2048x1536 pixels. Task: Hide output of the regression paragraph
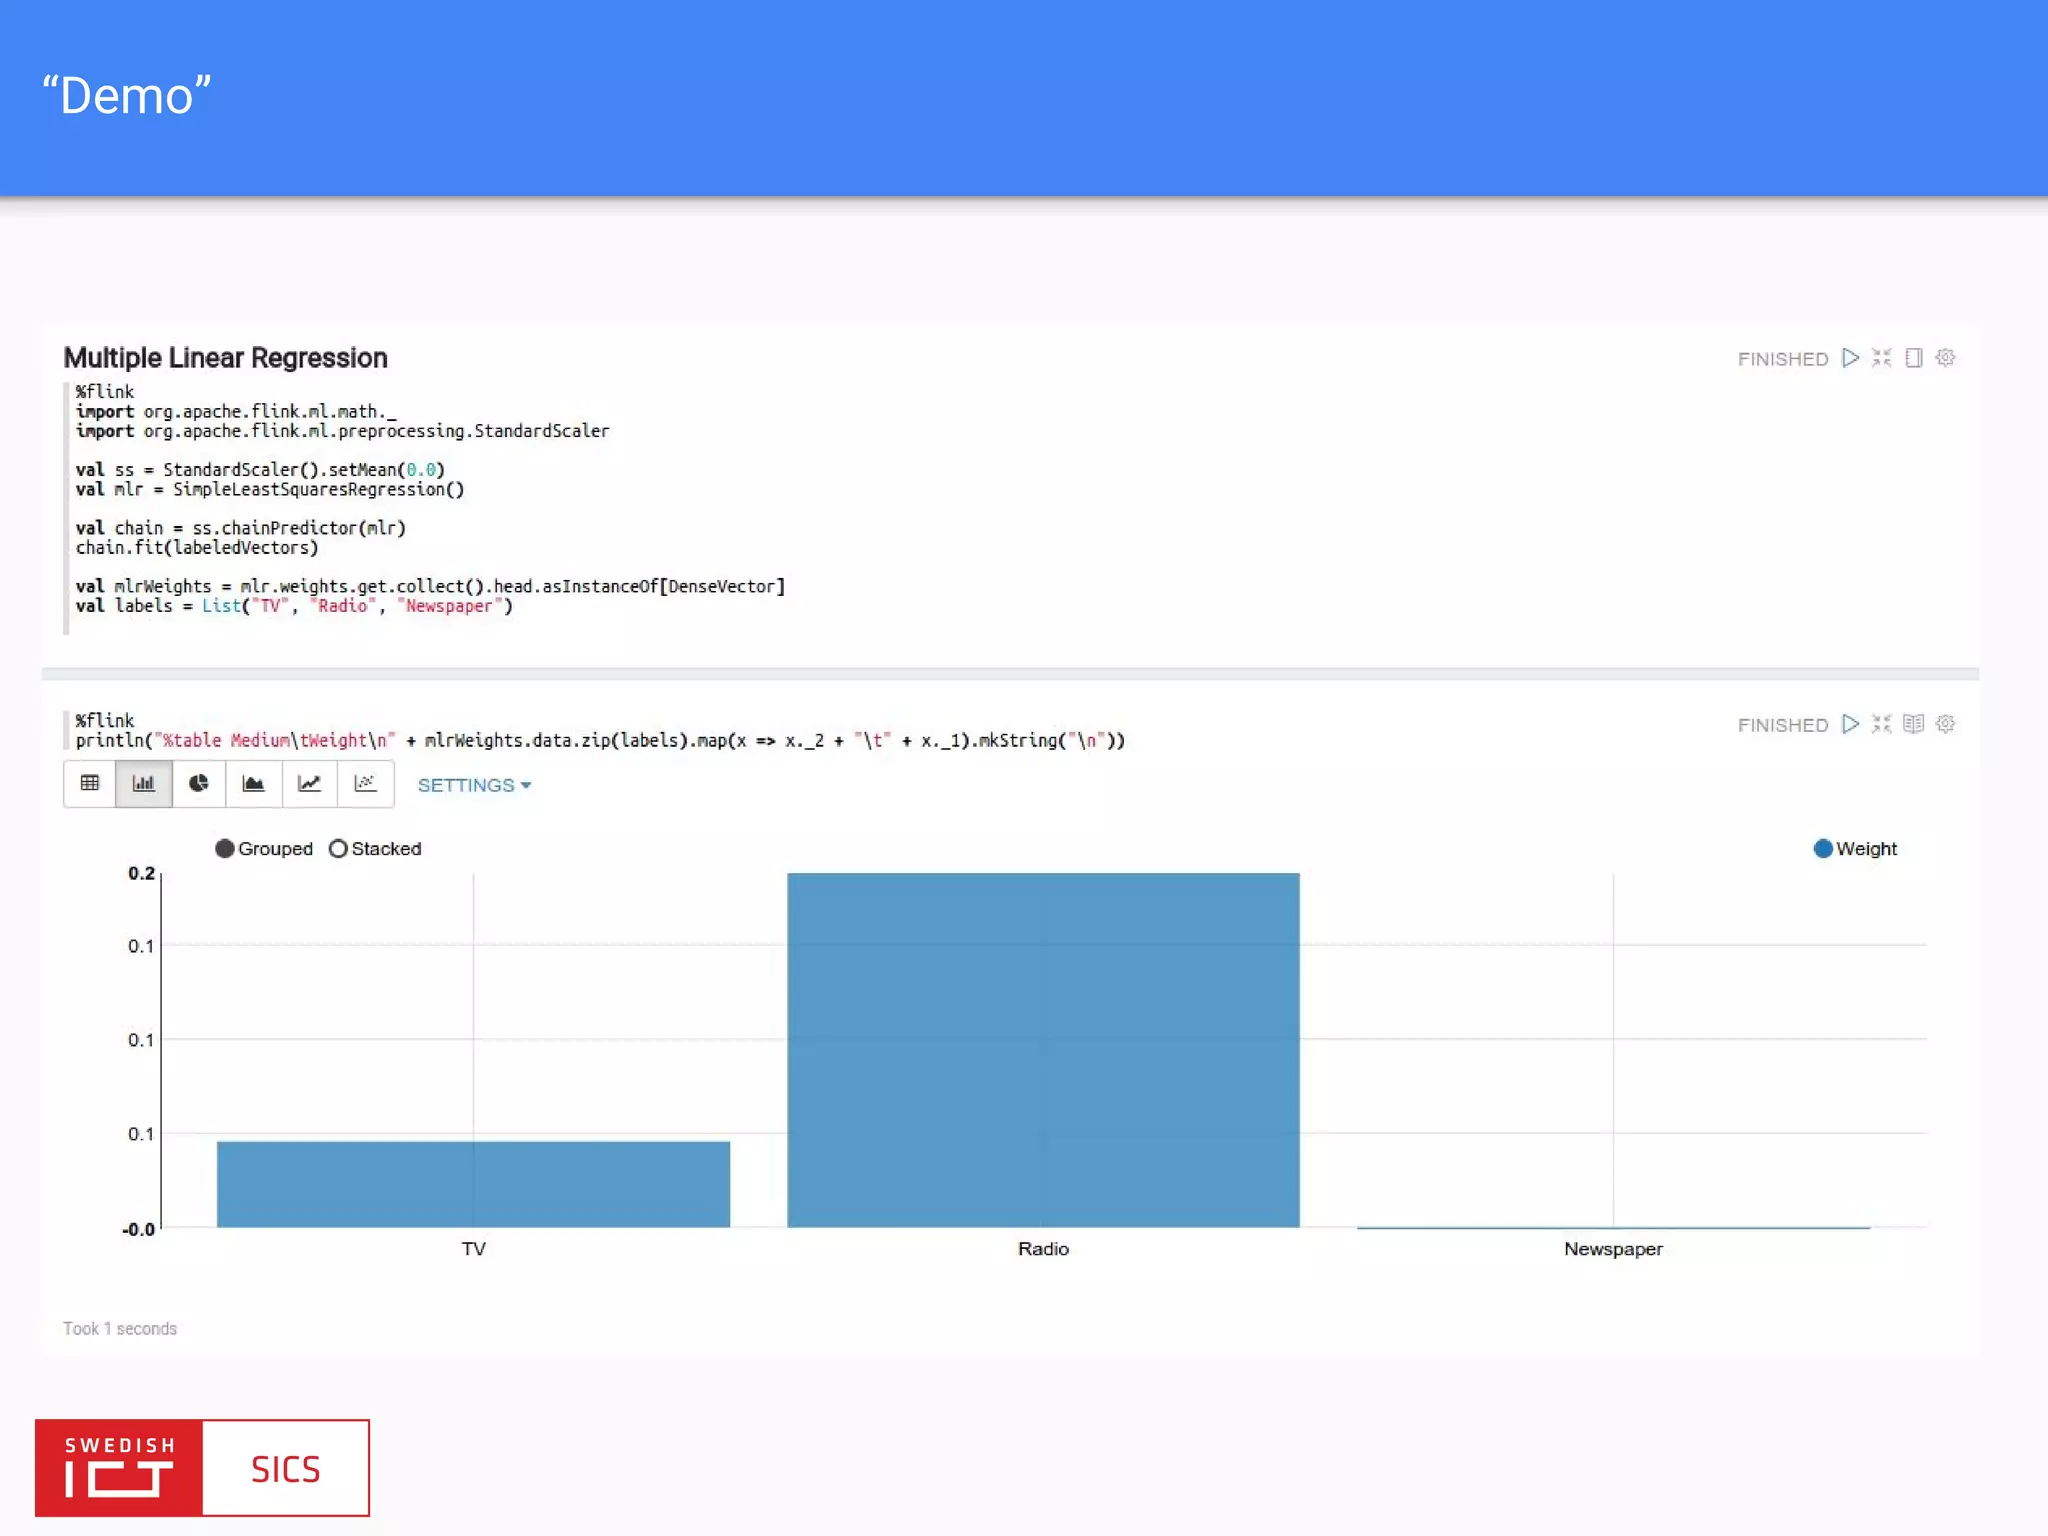pos(1913,358)
